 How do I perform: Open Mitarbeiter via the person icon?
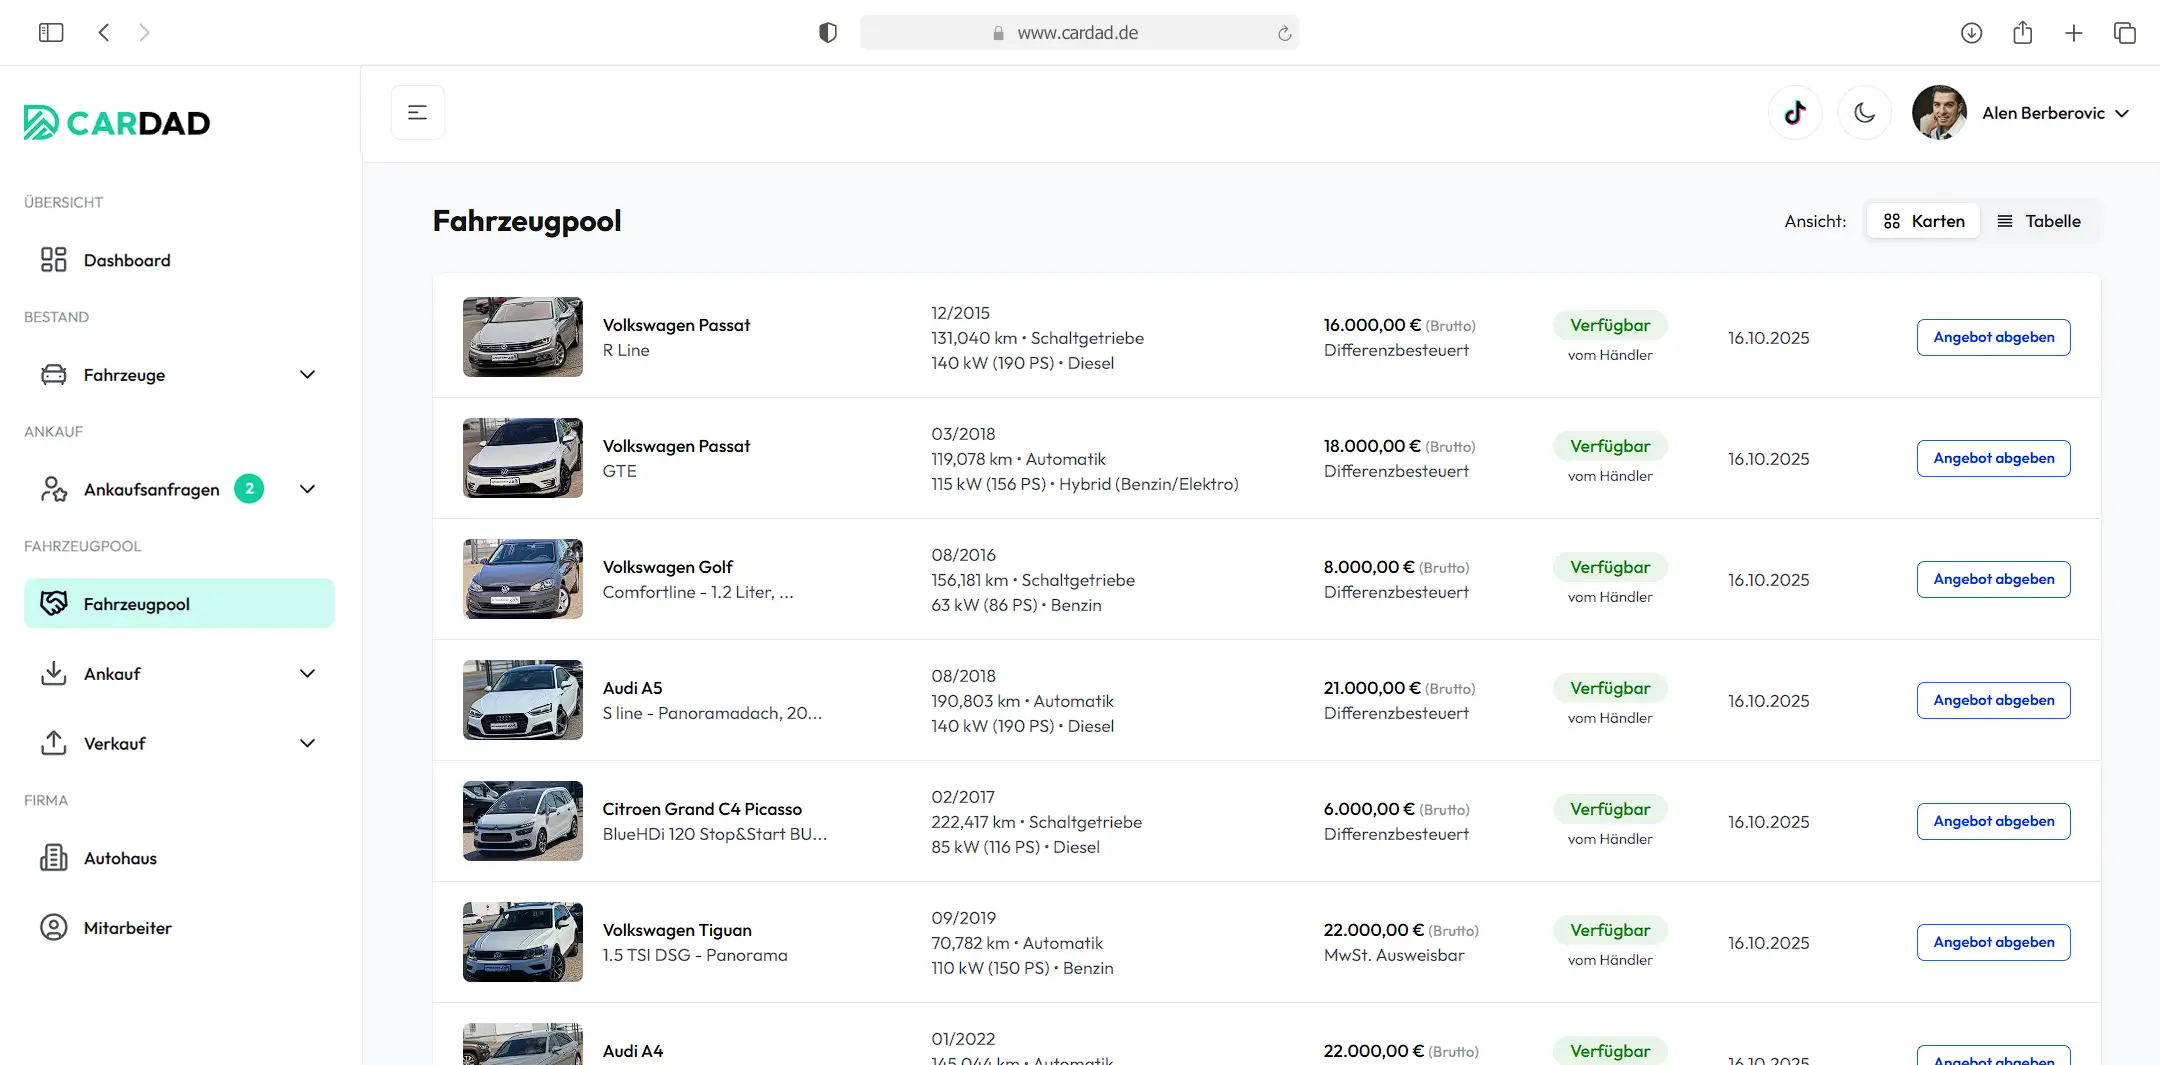(x=54, y=928)
